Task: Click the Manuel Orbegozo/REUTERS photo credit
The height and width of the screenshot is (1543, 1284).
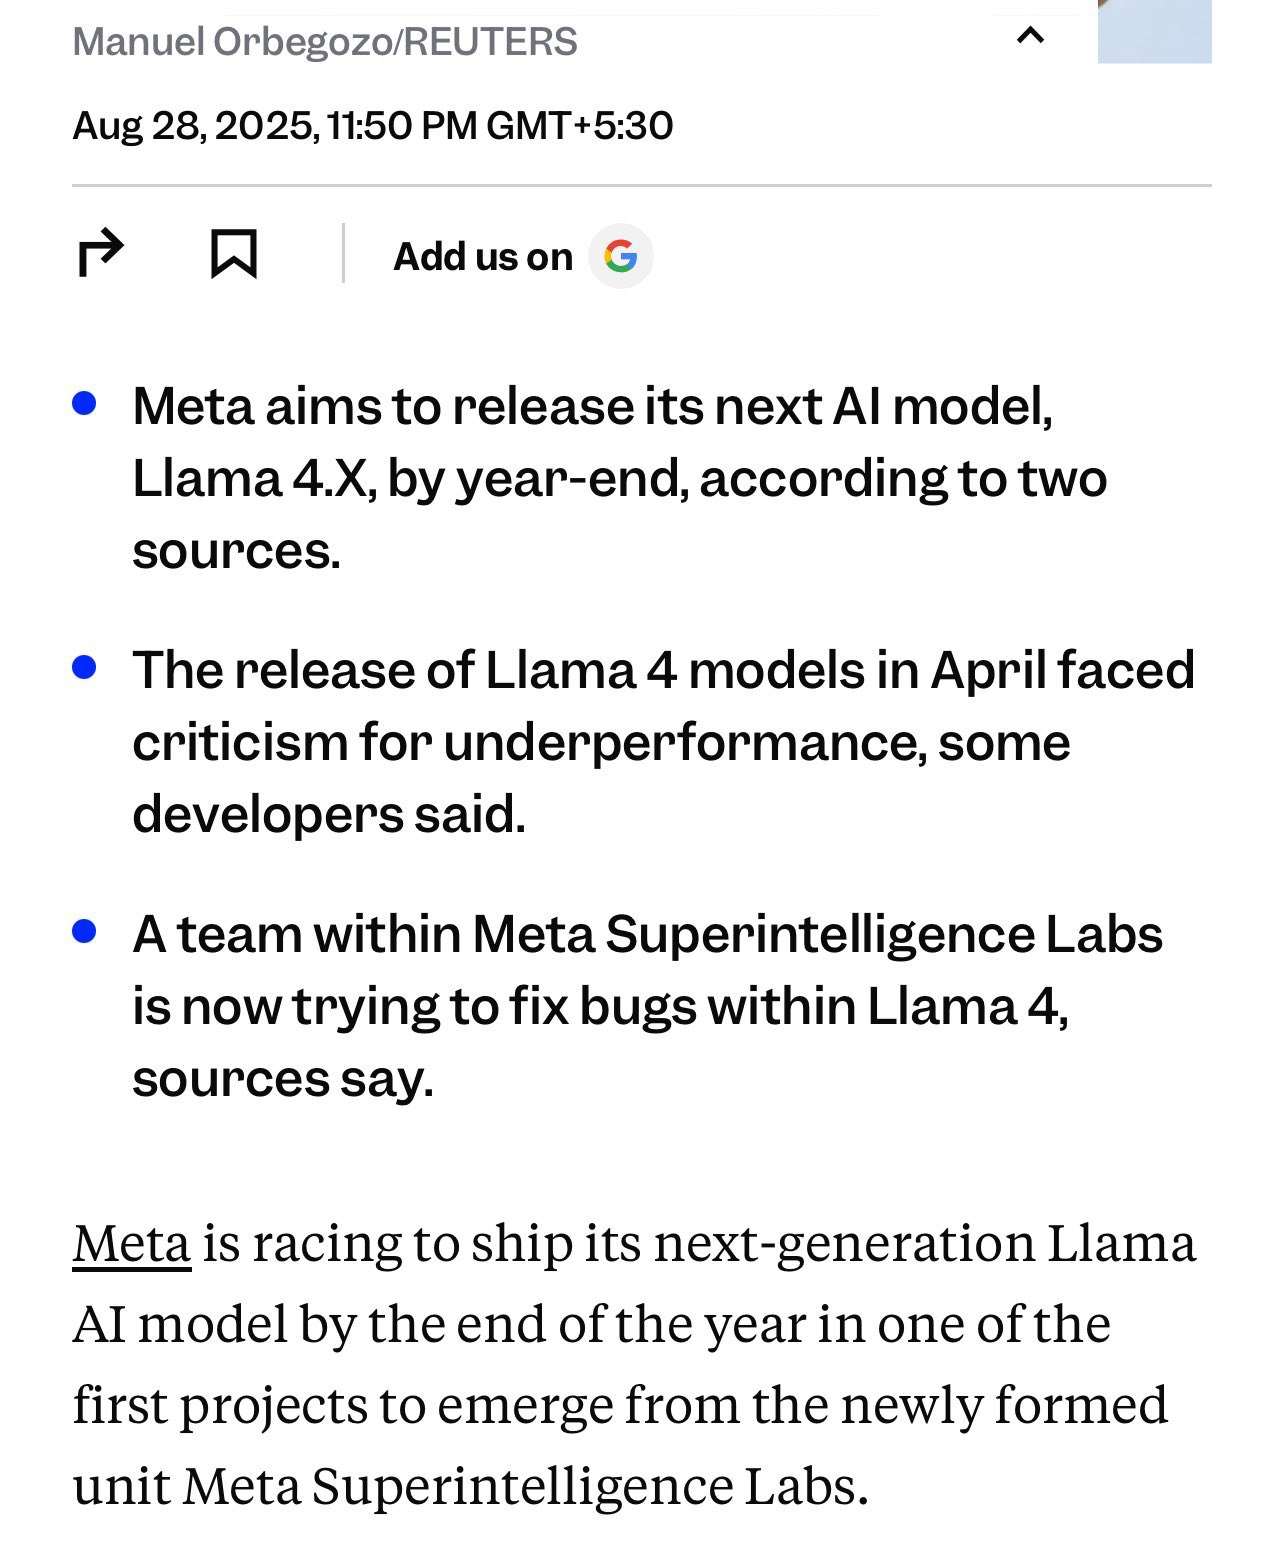Action: [x=325, y=42]
